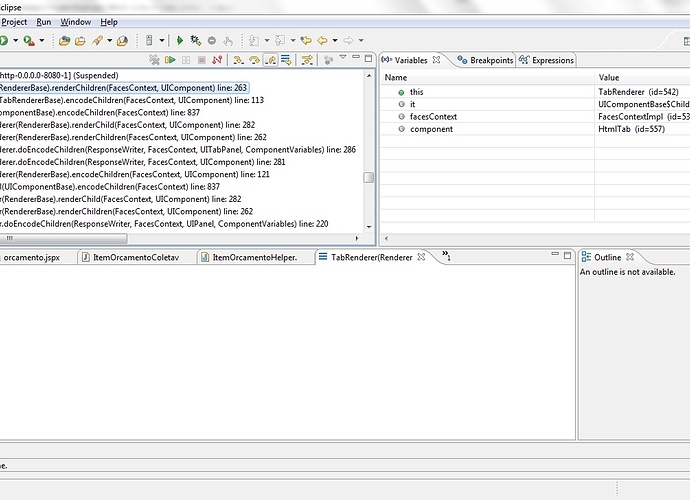Image resolution: width=690 pixels, height=500 pixels.
Task: Click the Step Into icon
Action: point(238,61)
